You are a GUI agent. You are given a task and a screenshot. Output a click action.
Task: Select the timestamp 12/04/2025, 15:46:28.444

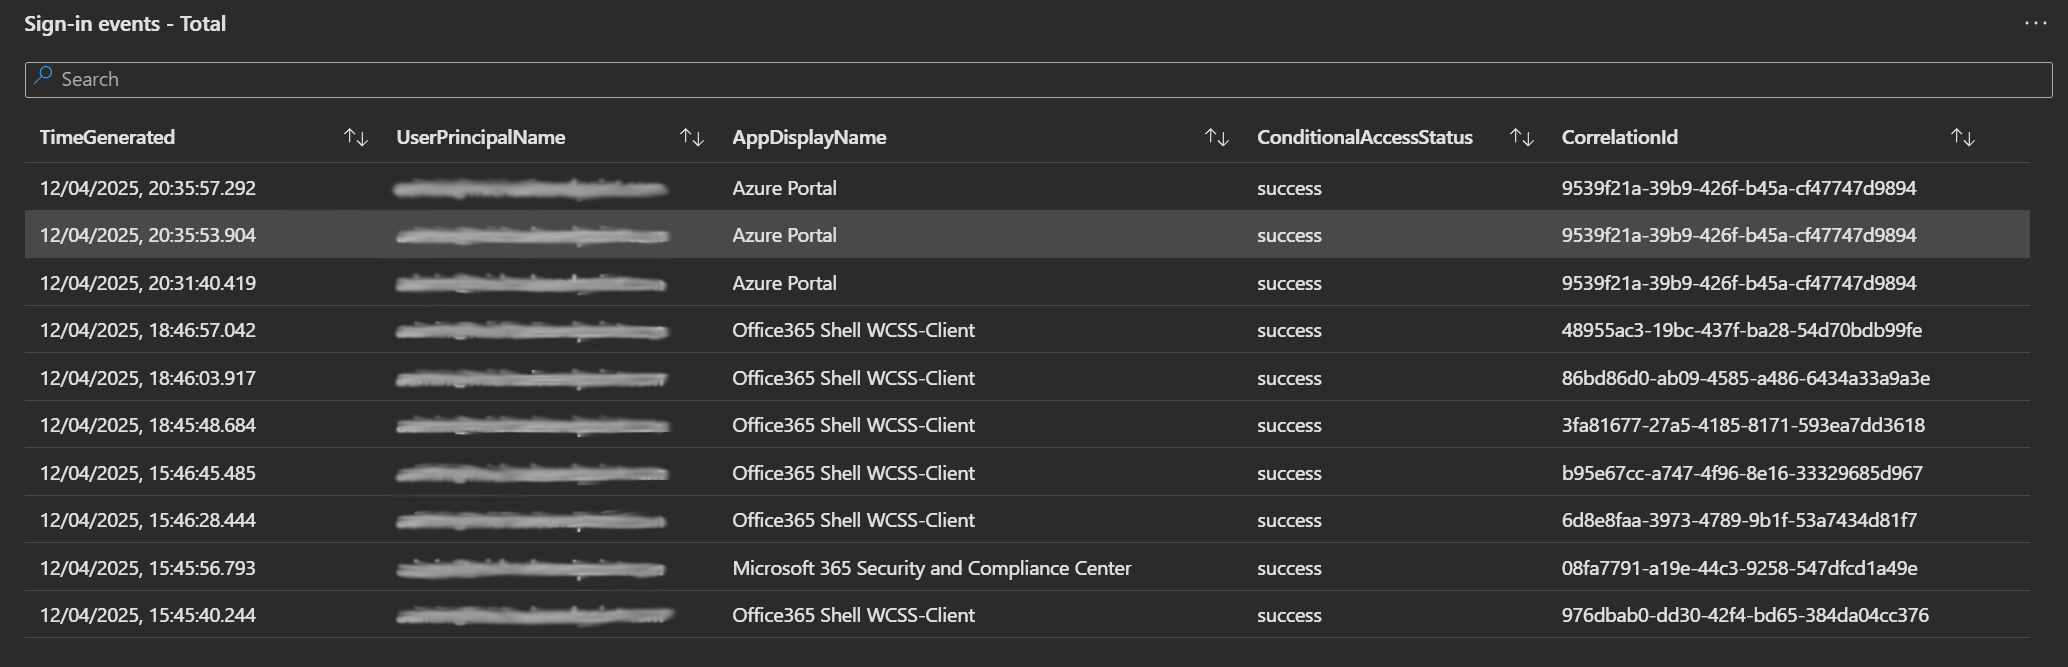point(148,520)
